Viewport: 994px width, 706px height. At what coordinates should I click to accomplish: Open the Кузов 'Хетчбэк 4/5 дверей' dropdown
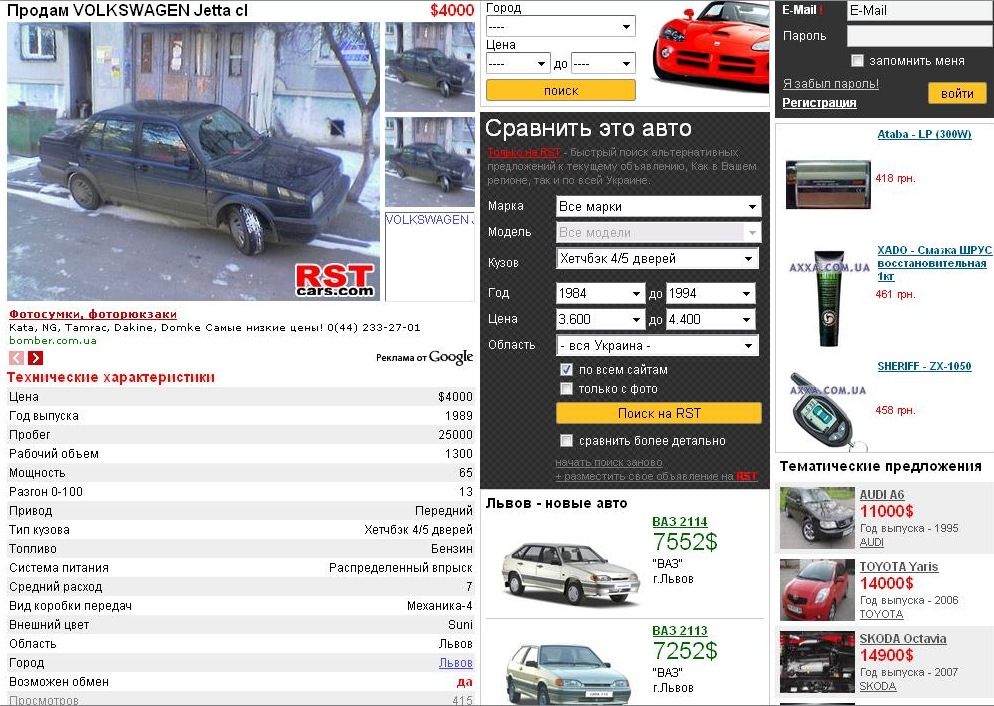[x=657, y=259]
